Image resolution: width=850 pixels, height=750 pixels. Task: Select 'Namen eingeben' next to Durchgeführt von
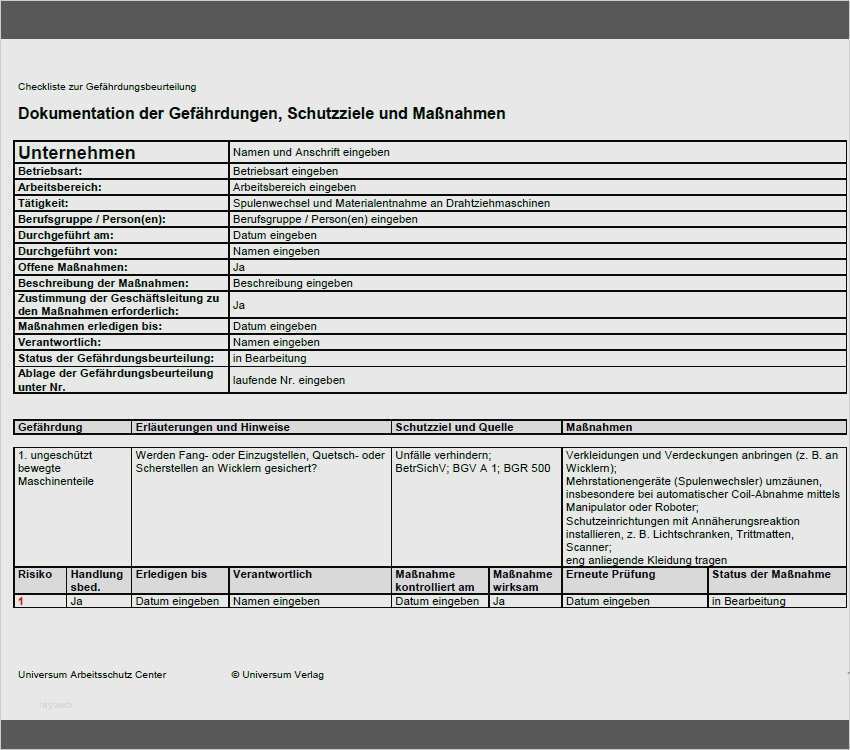coord(537,251)
